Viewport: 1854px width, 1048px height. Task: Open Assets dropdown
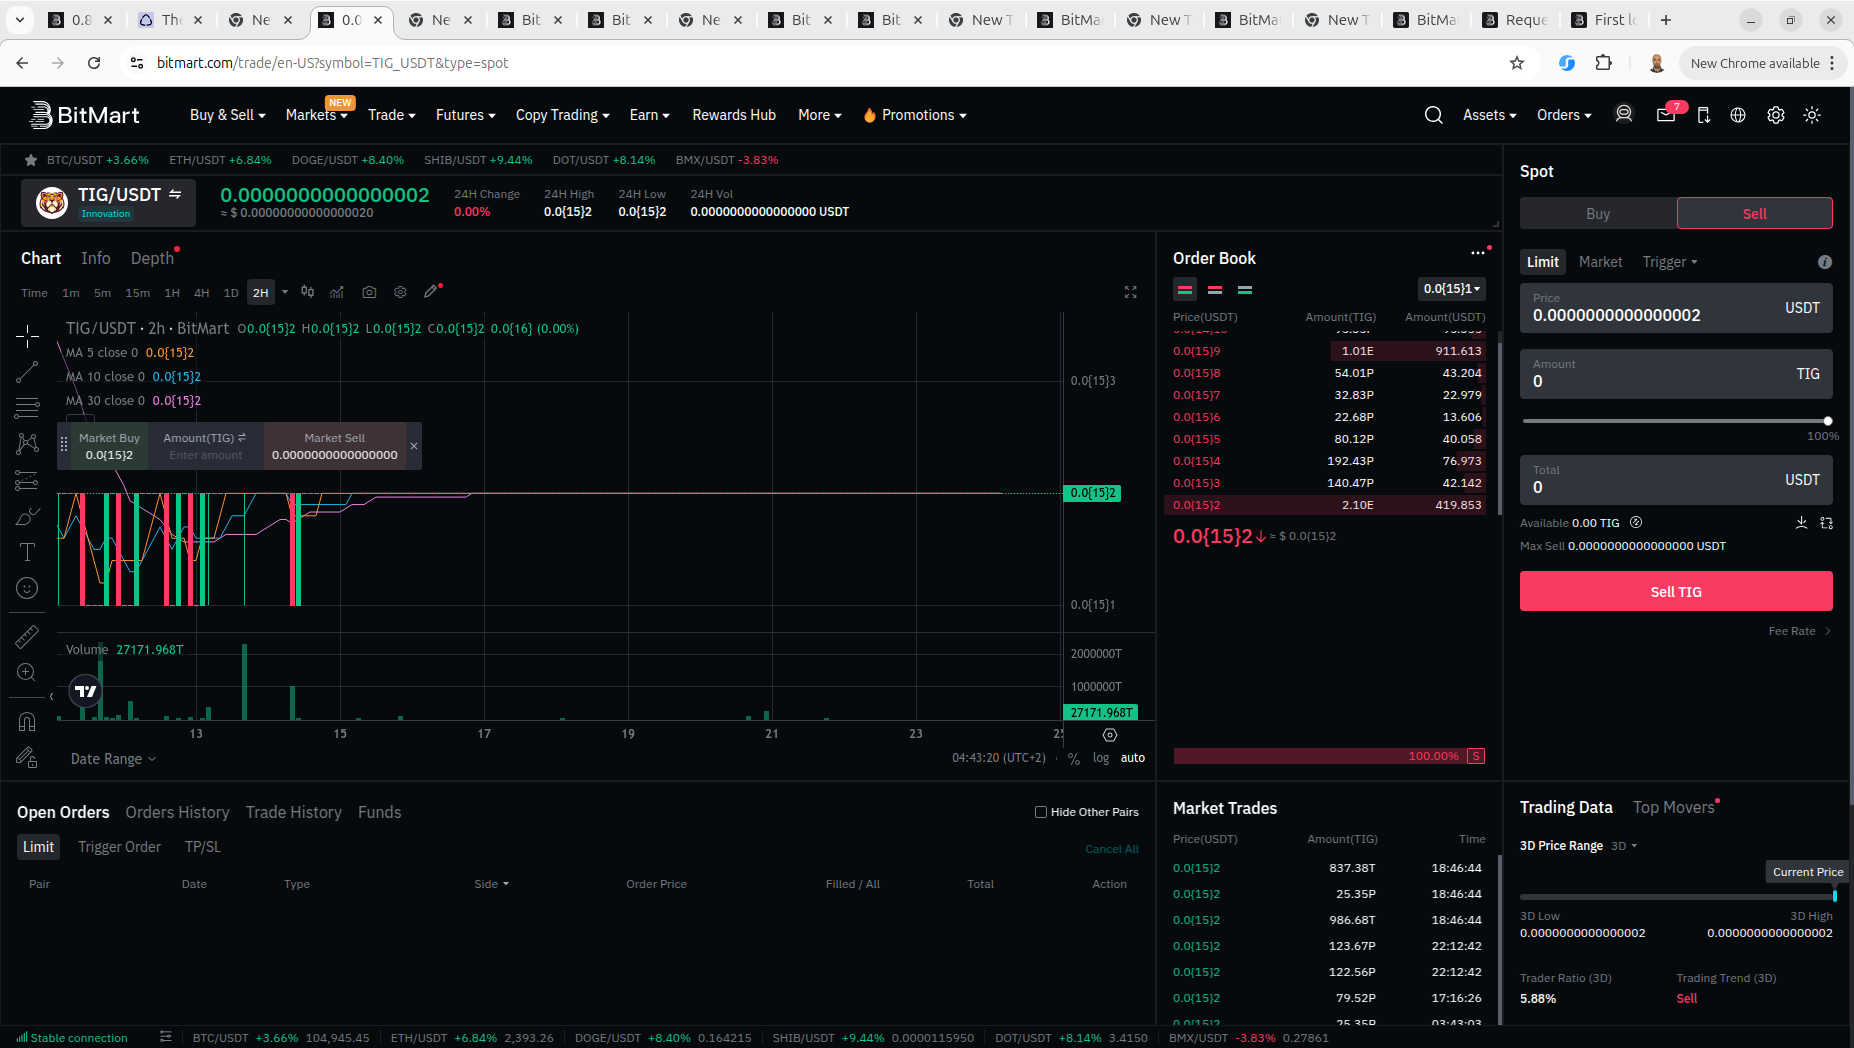pyautogui.click(x=1489, y=115)
